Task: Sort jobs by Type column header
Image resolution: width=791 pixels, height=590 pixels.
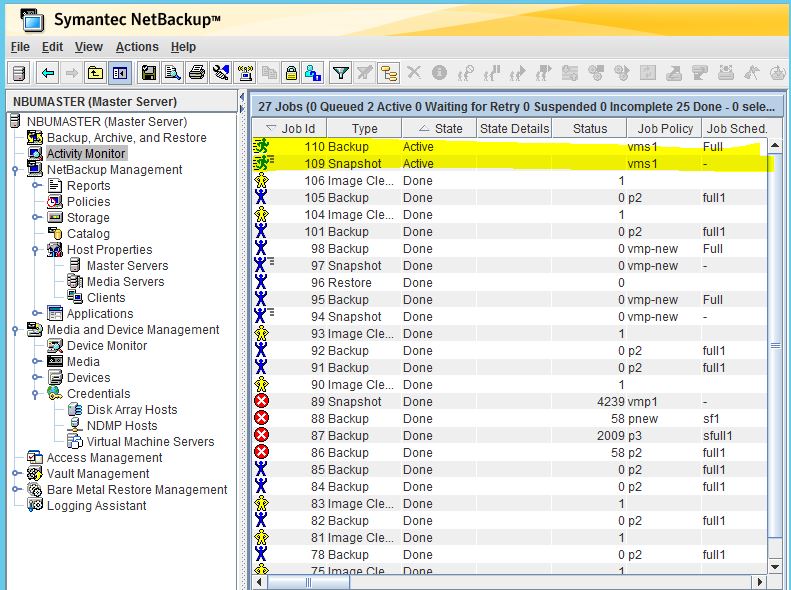Action: click(364, 129)
